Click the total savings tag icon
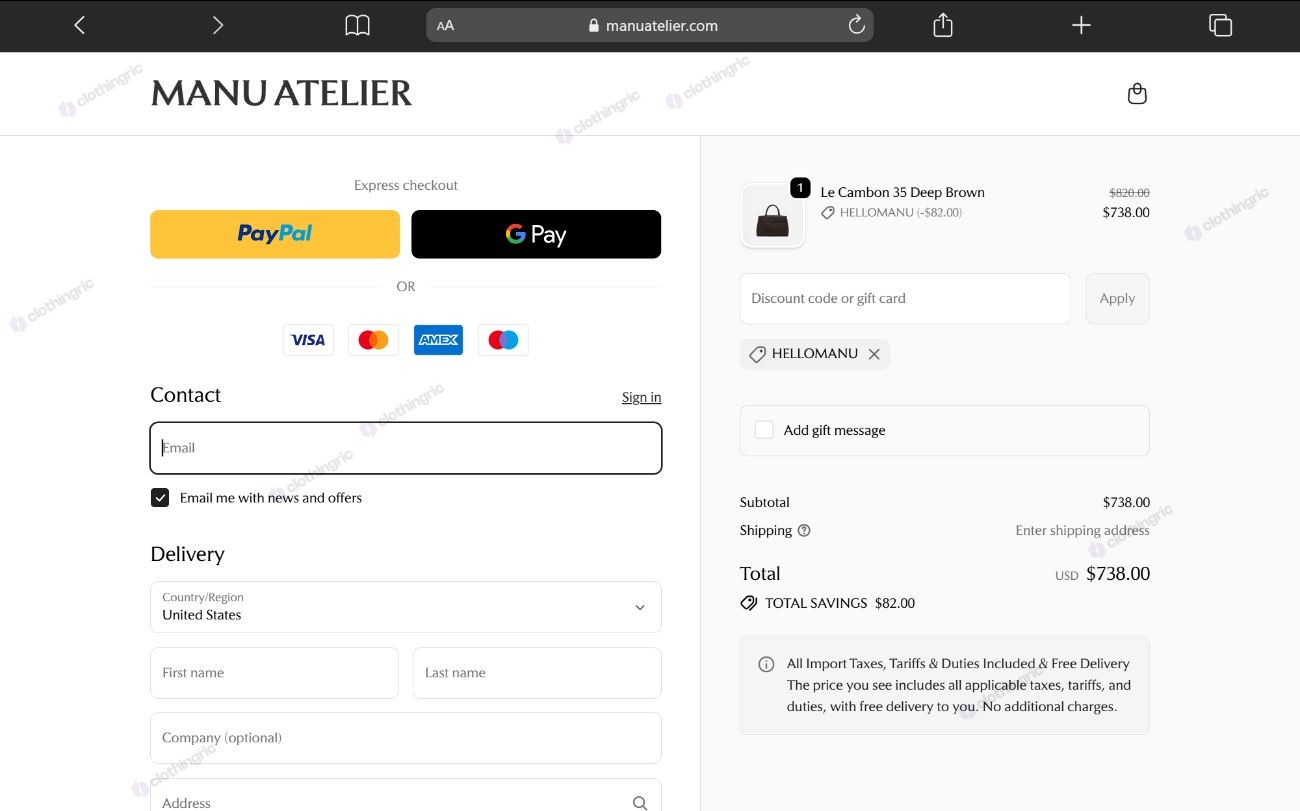 point(748,603)
